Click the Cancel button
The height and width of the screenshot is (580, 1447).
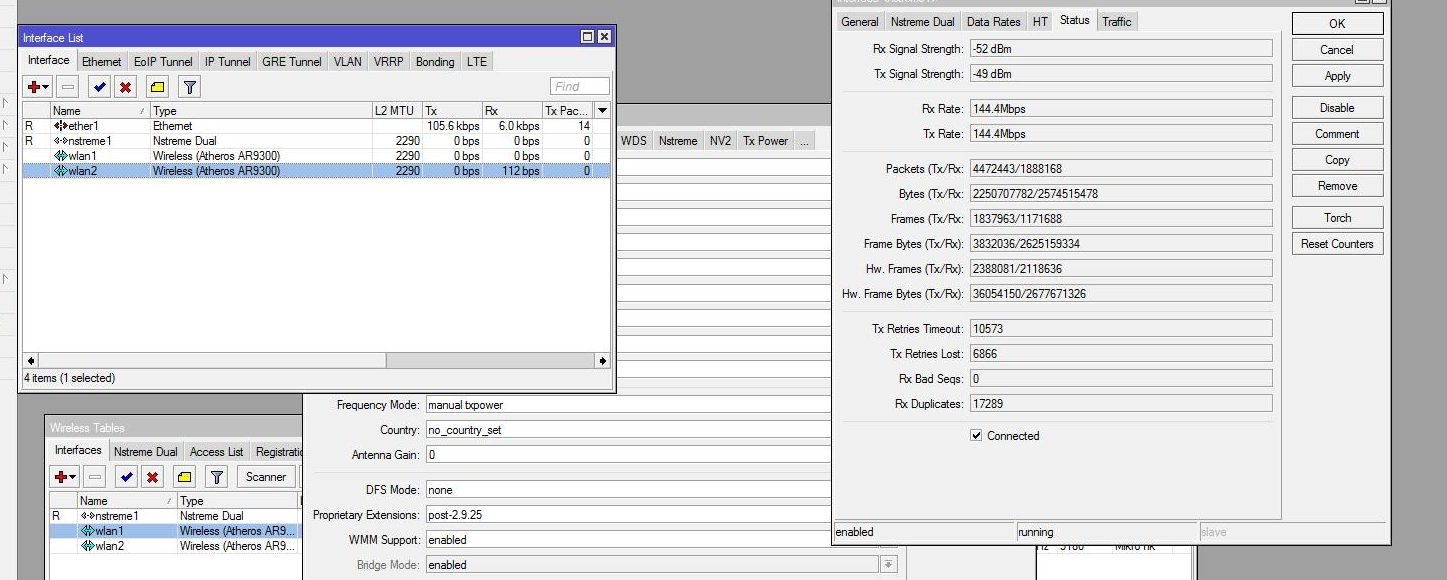point(1337,50)
